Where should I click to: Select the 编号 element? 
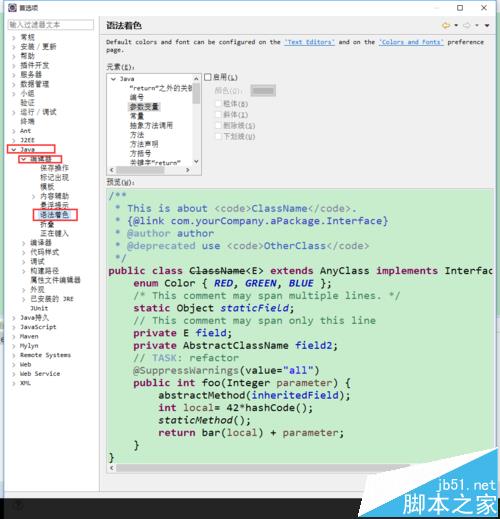[137, 97]
